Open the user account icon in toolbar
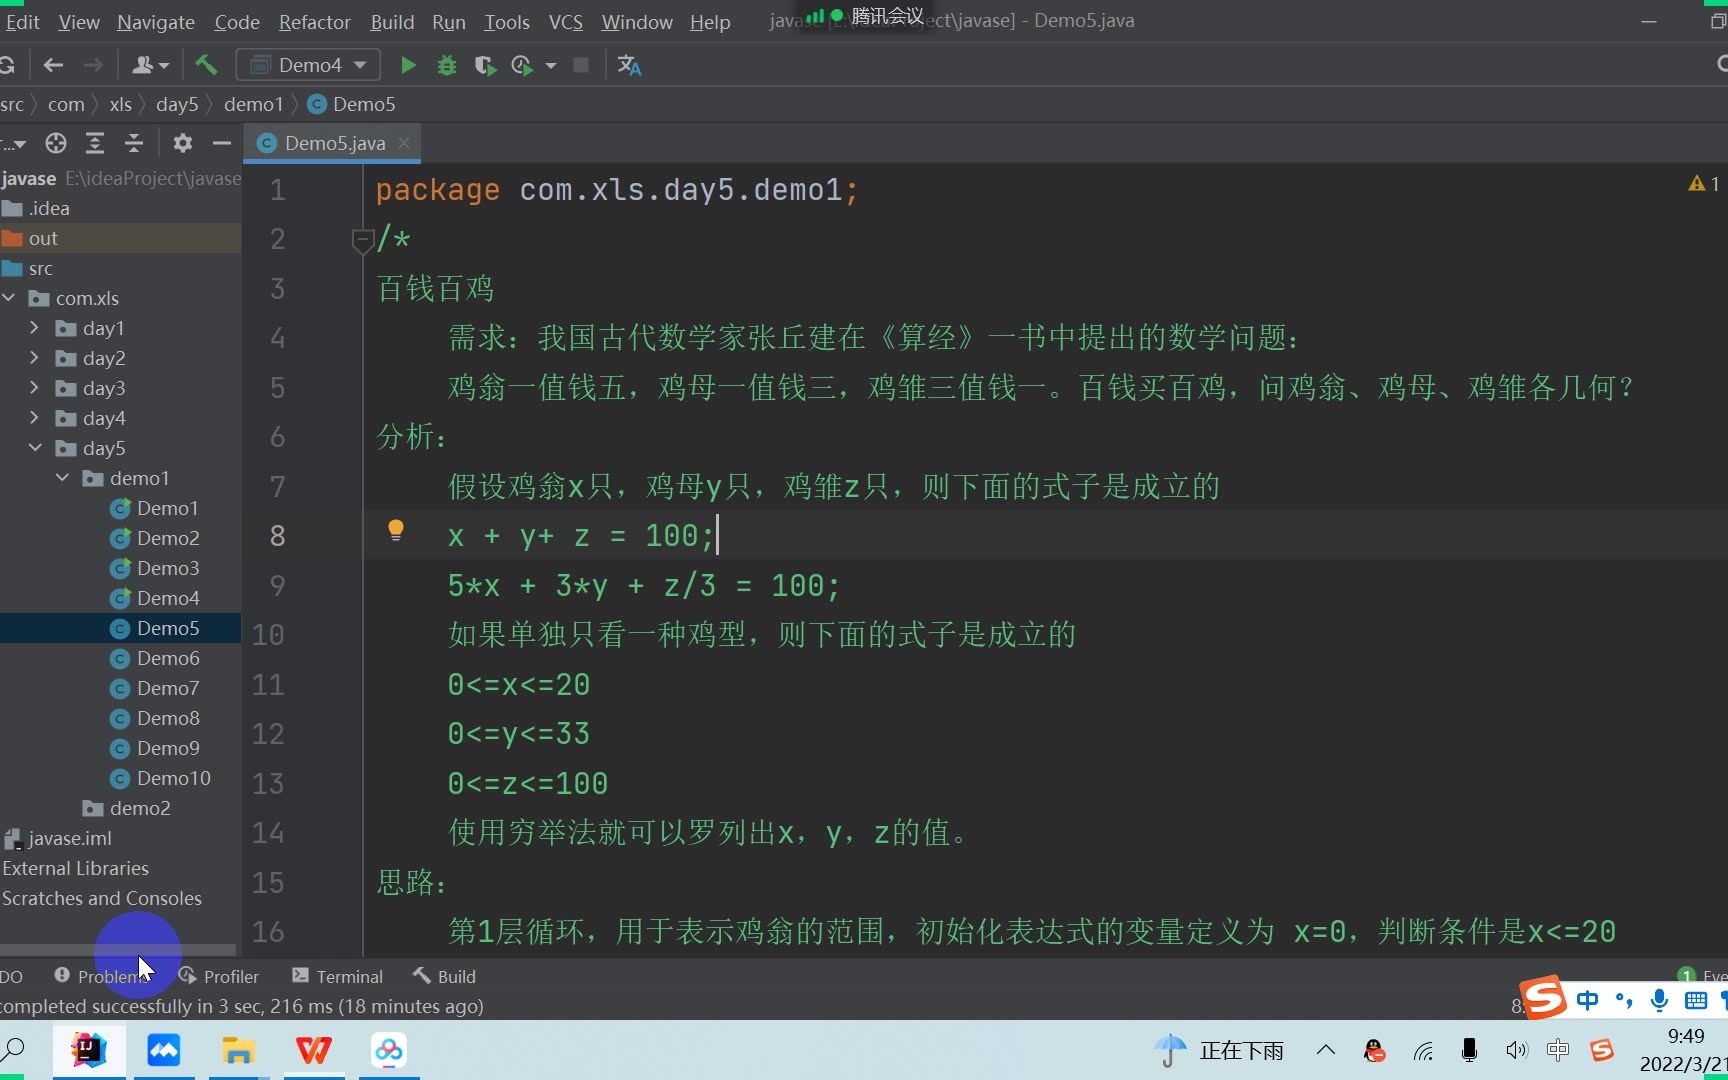 (x=150, y=65)
